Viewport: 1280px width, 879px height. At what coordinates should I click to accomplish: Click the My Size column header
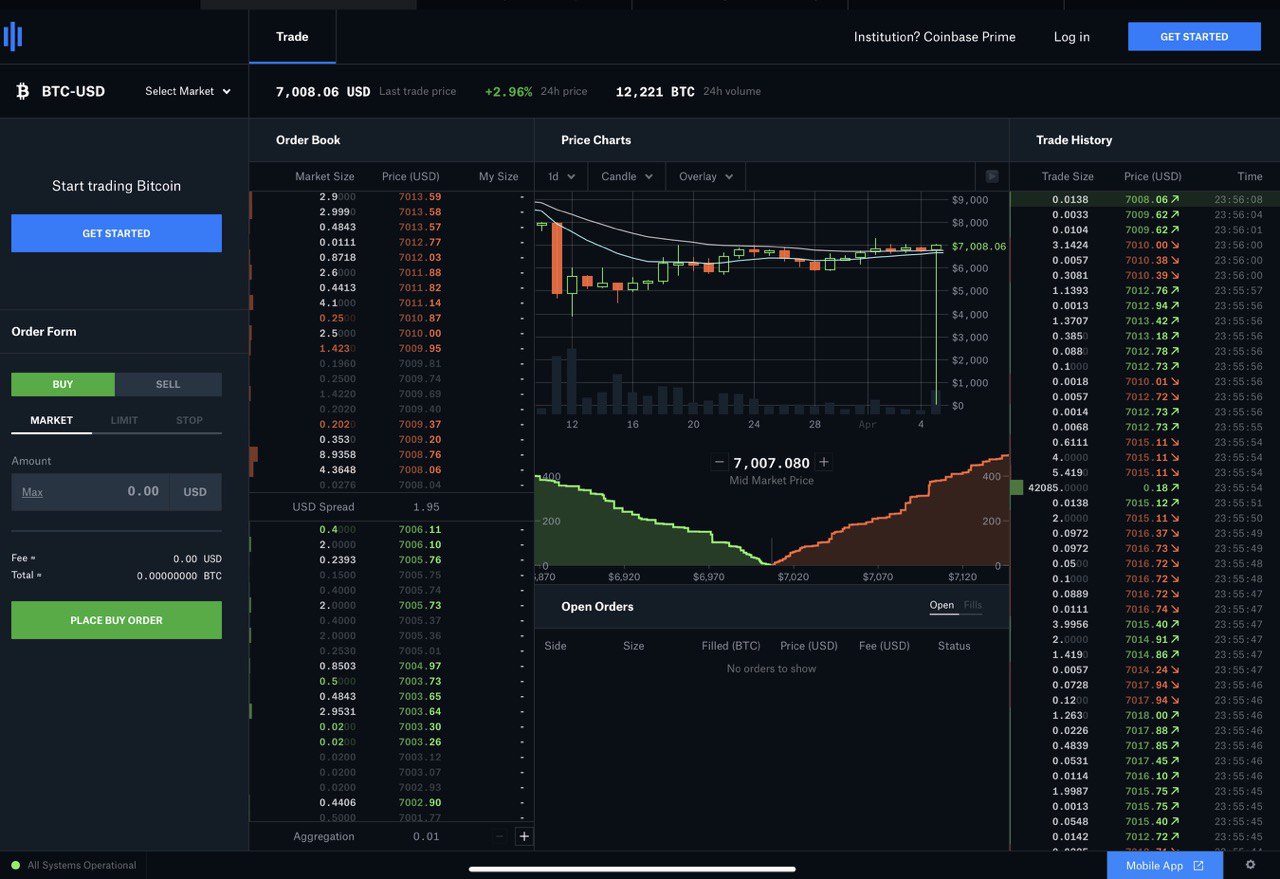(x=498, y=177)
